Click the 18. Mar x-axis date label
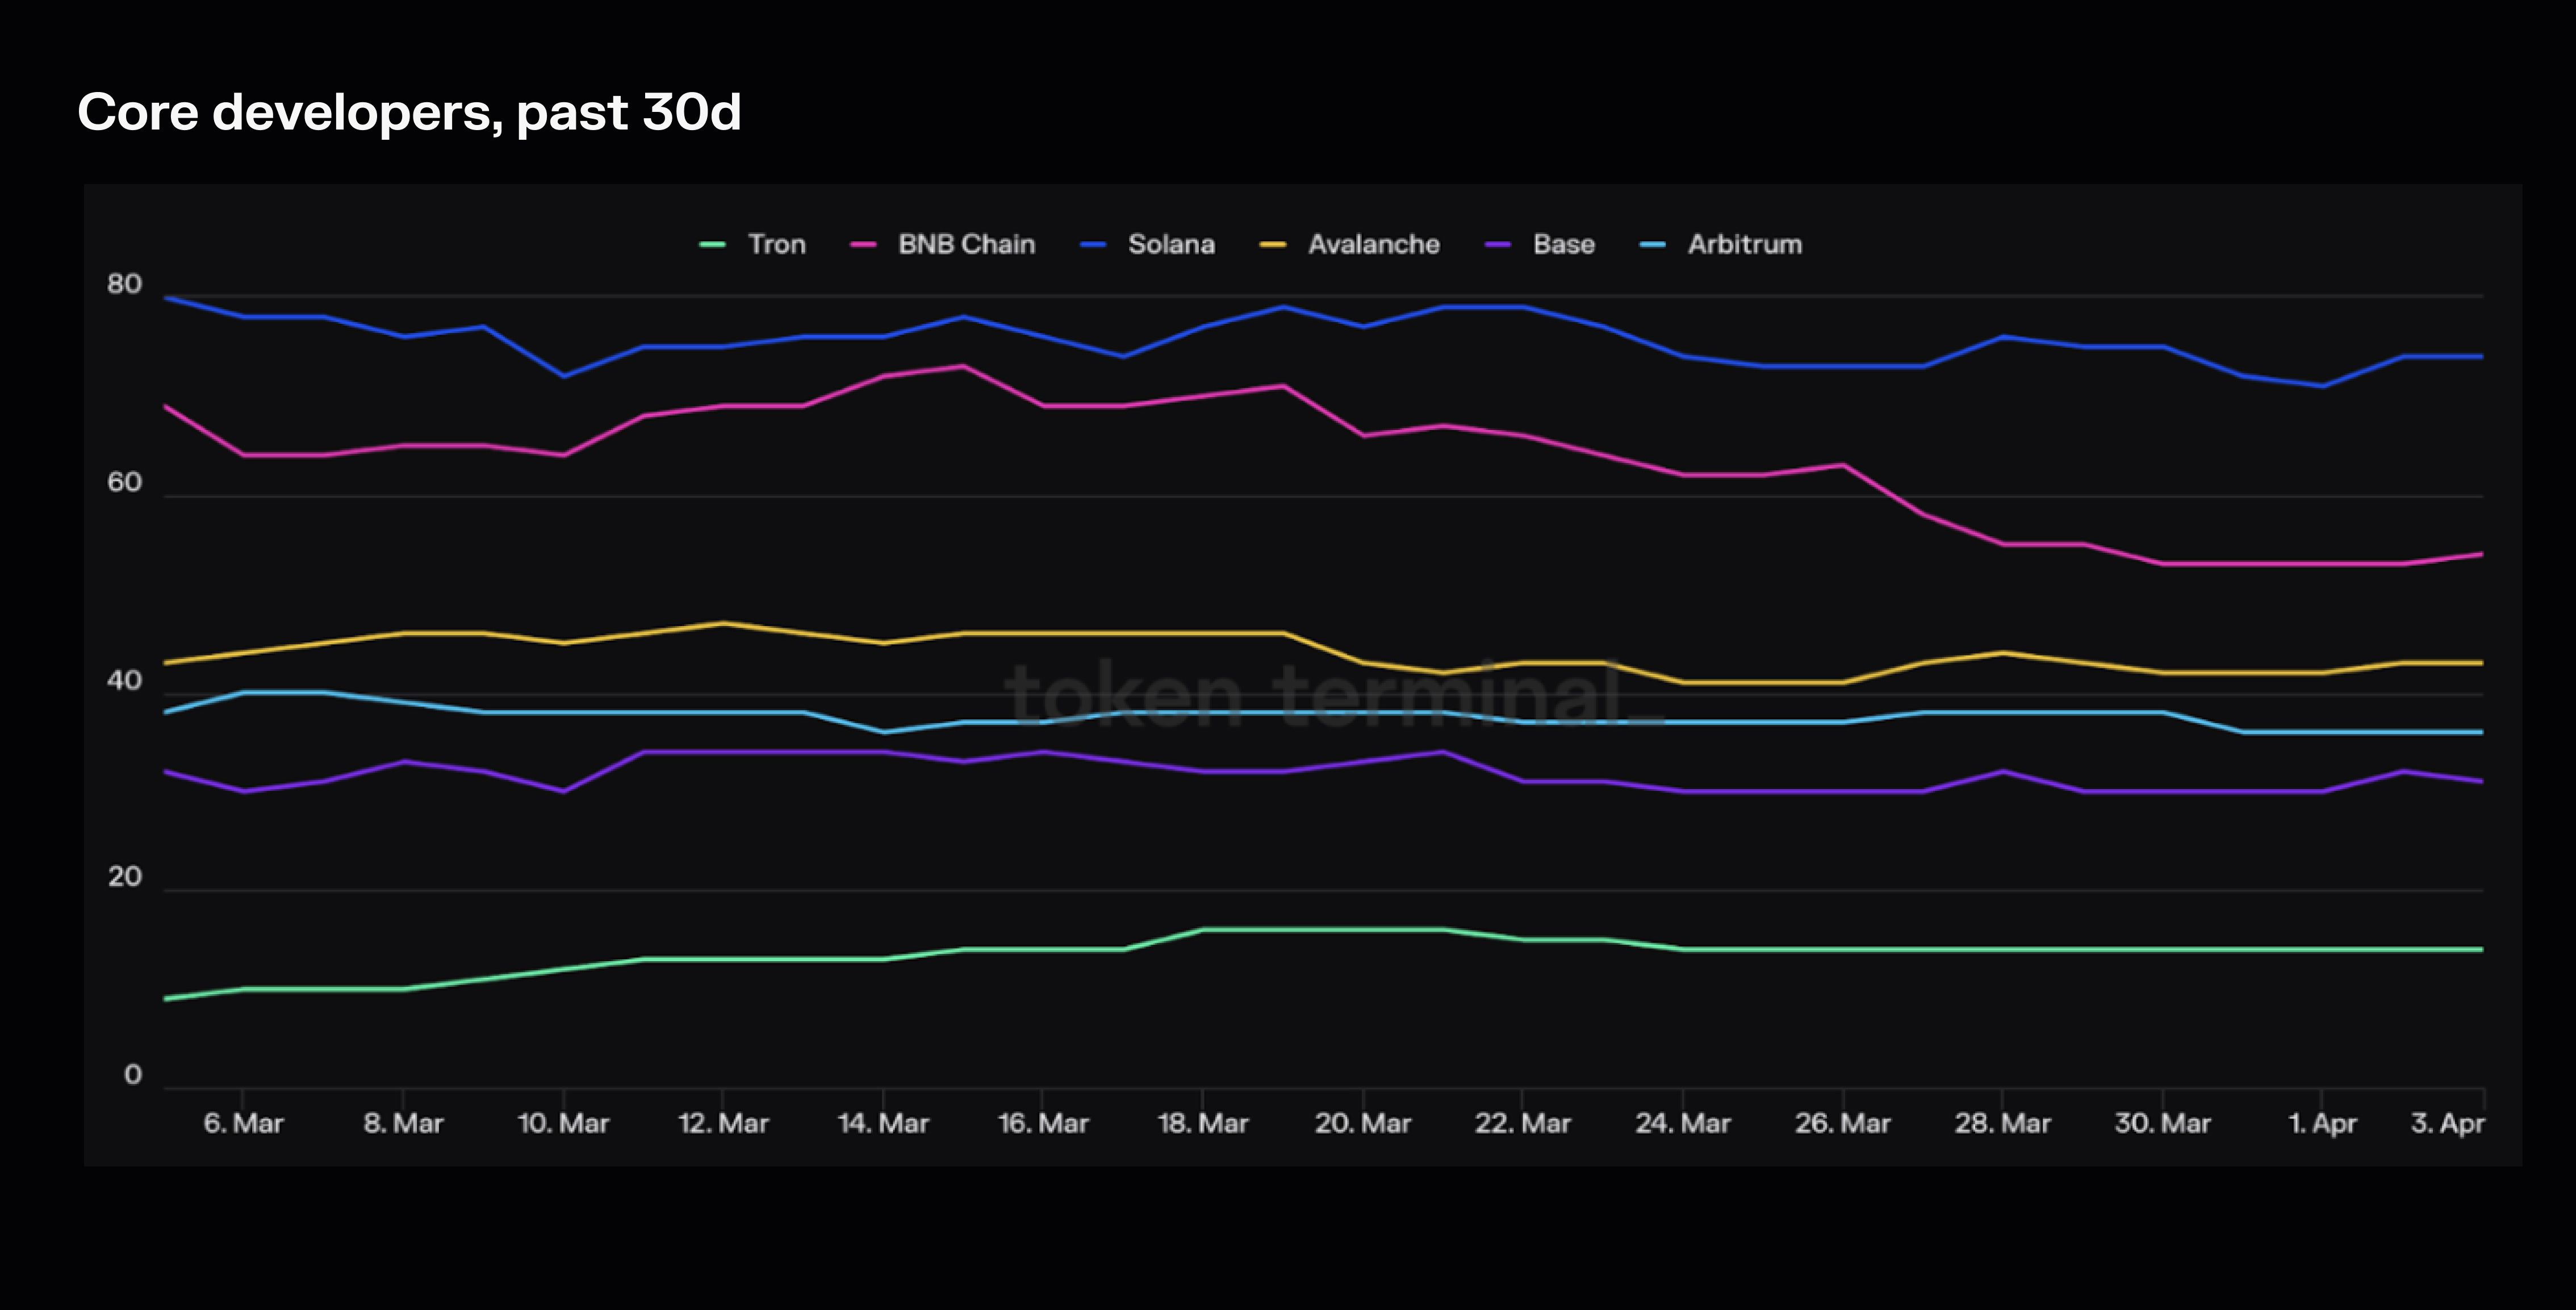 coord(1202,1124)
